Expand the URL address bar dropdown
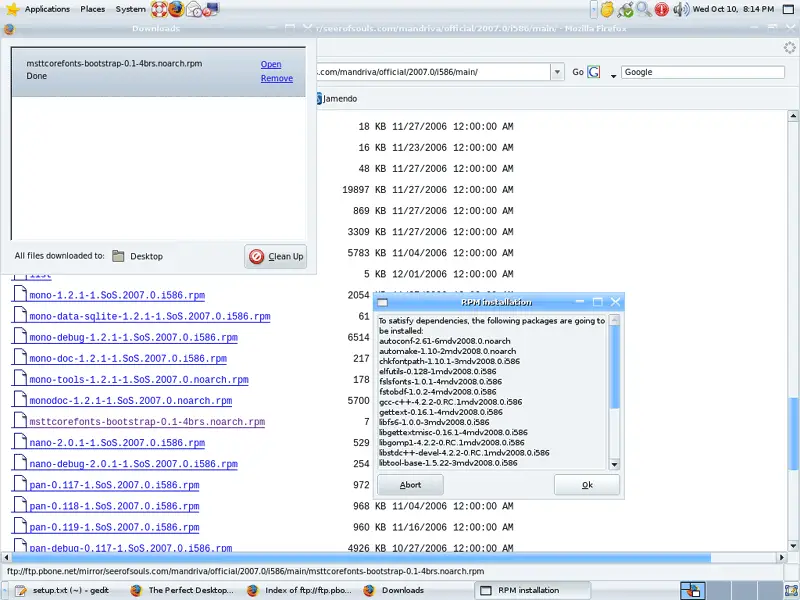 click(x=557, y=72)
